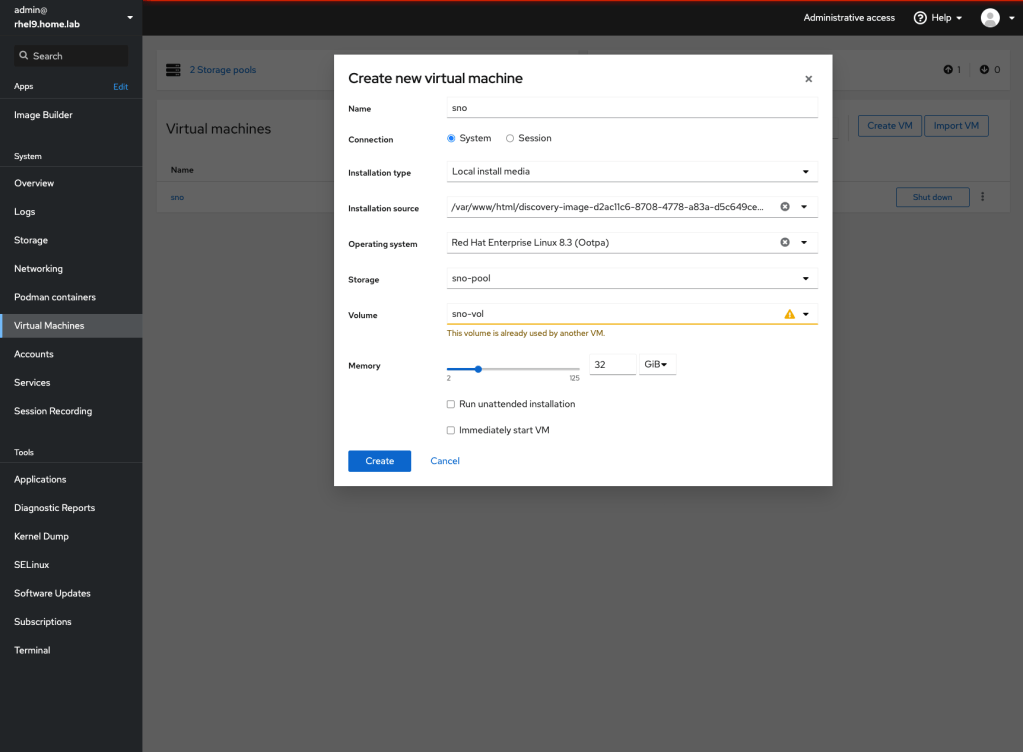This screenshot has width=1023, height=752.
Task: Select the System connection radio button
Action: click(x=452, y=139)
